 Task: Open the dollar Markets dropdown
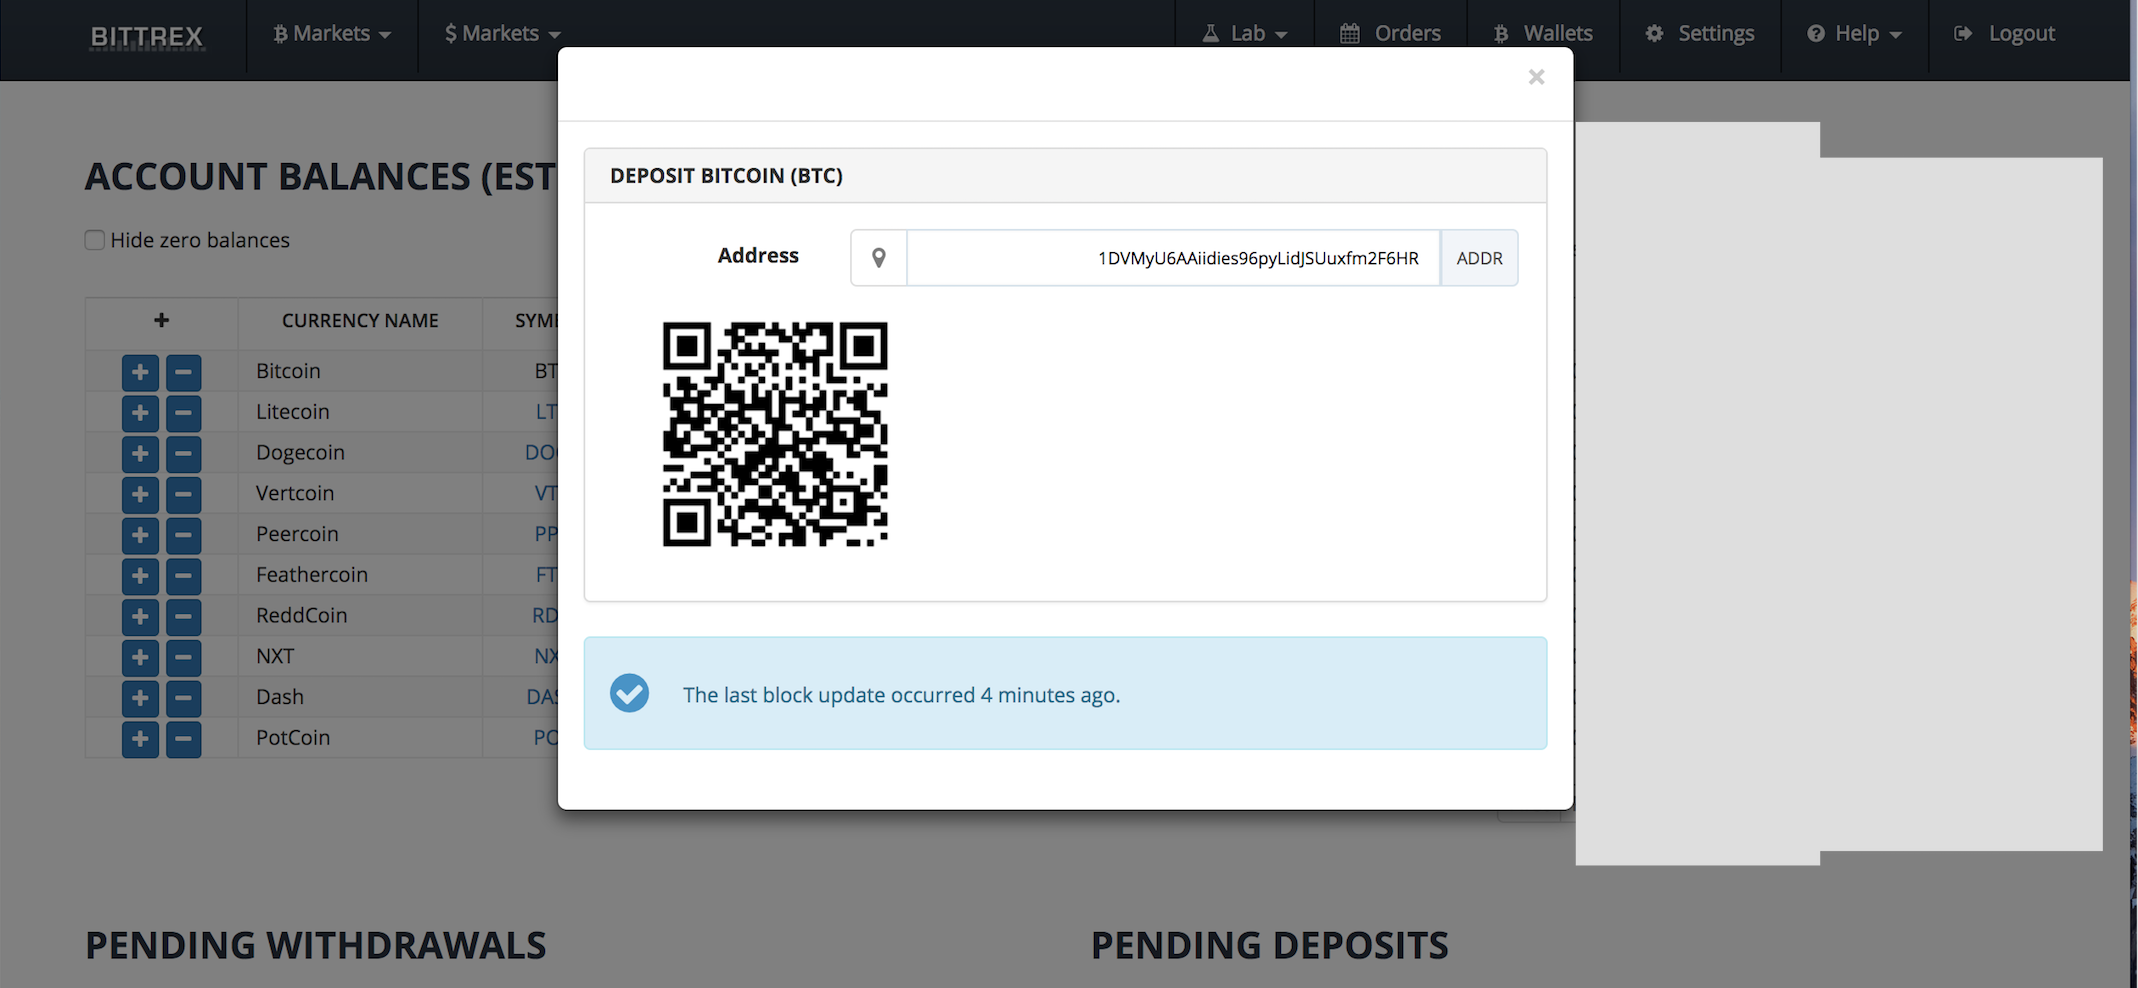point(503,34)
